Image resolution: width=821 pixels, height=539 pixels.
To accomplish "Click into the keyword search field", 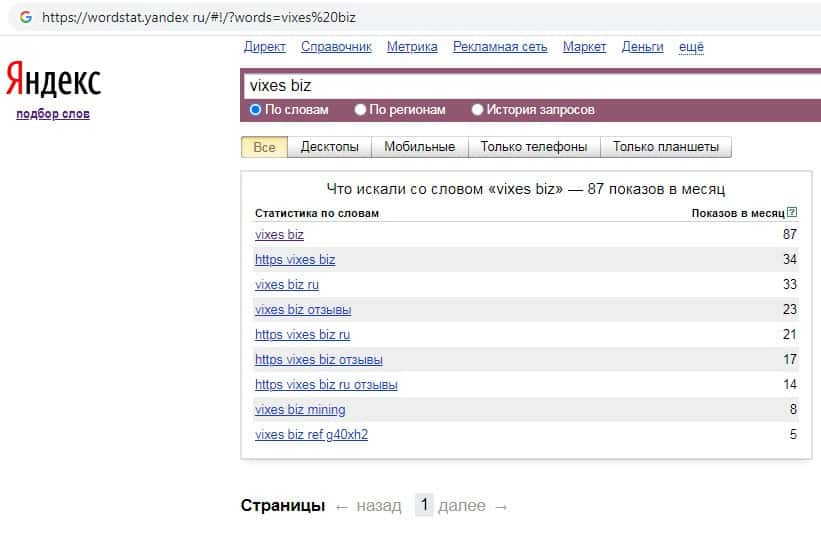I will pyautogui.click(x=530, y=86).
